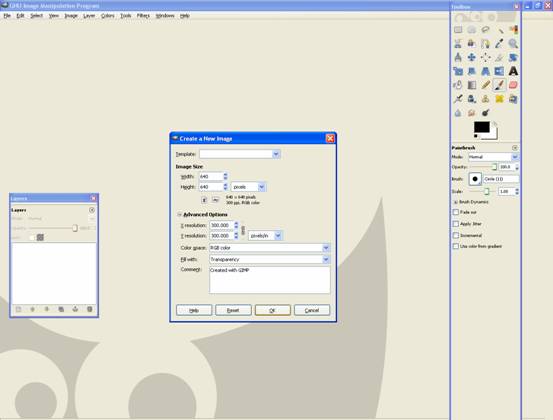Enable the Fade out checkbox
The width and height of the screenshot is (553, 420).
(456, 212)
